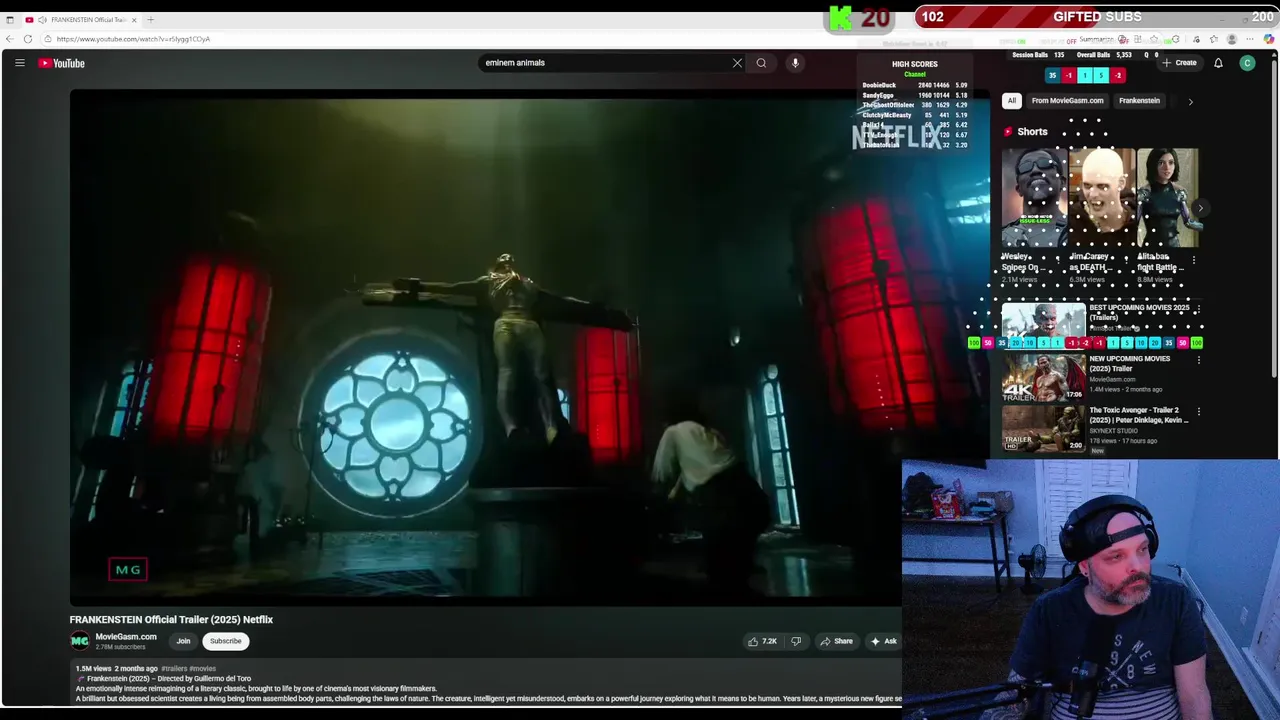Open 'BEST UPCOMING MOVIES 2025' video title
The image size is (1280, 720).
(1139, 312)
